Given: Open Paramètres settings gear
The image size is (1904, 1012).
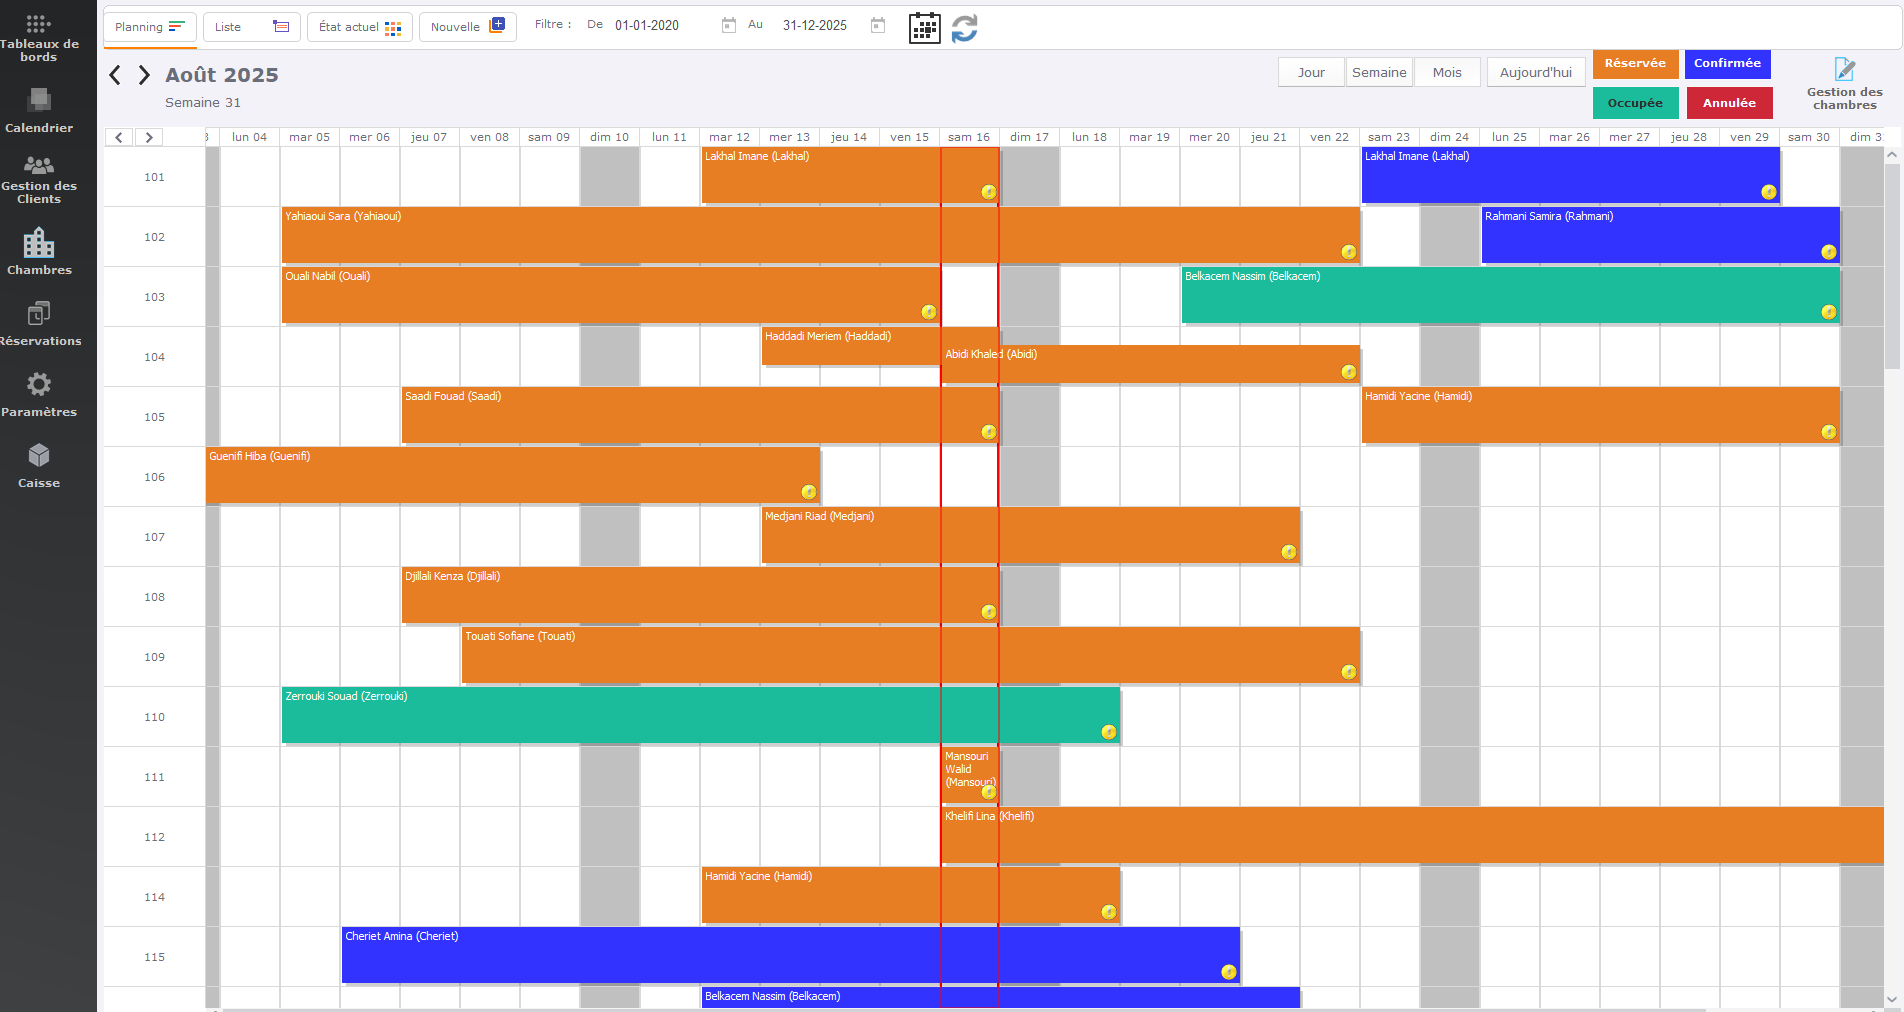Looking at the screenshot, I should (x=38, y=394).
